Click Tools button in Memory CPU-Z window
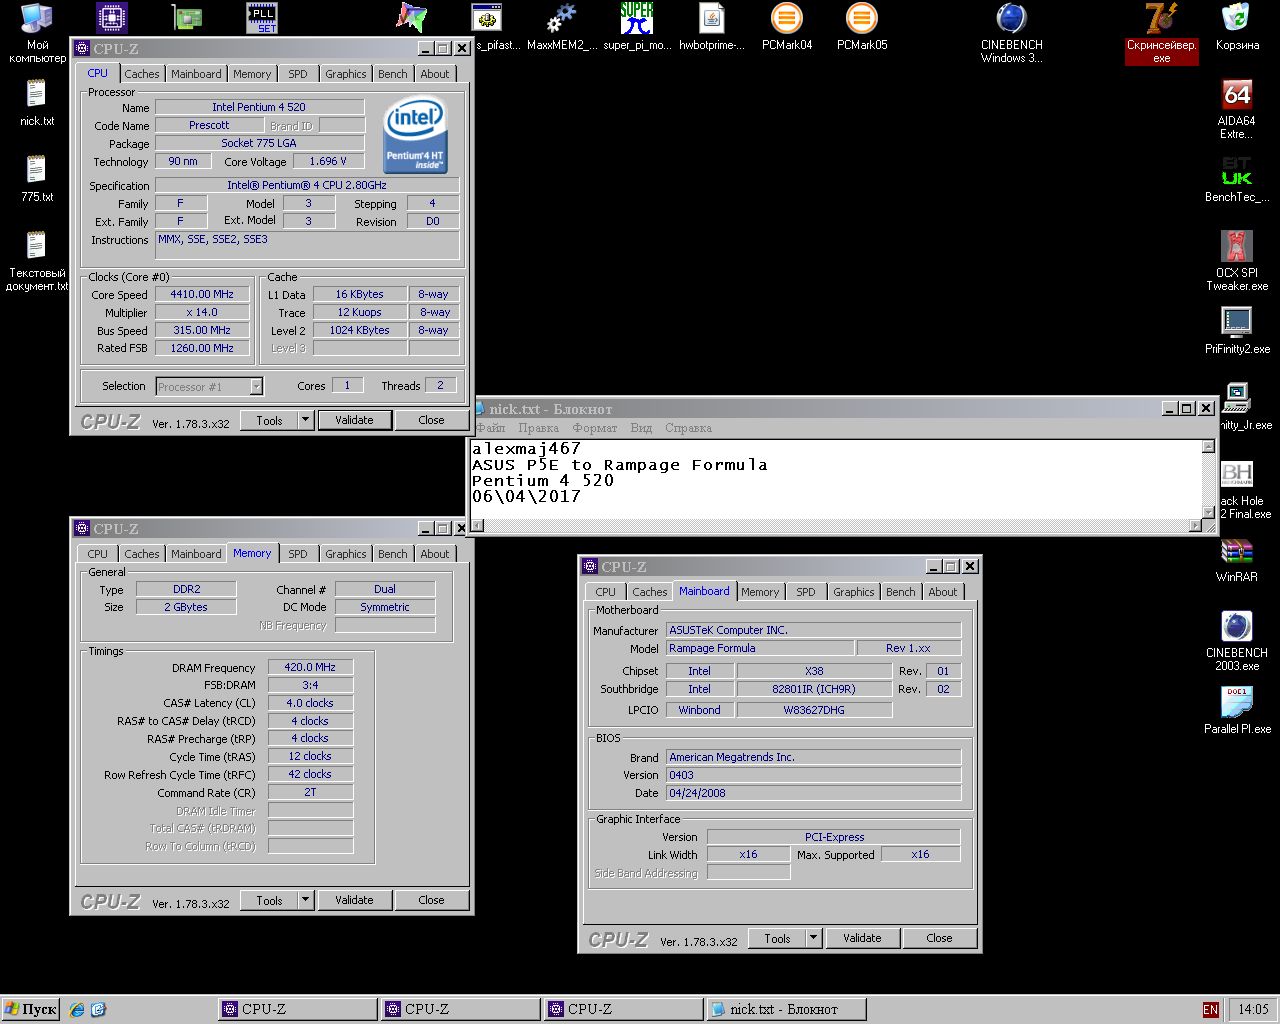The width and height of the screenshot is (1280, 1024). coord(269,900)
